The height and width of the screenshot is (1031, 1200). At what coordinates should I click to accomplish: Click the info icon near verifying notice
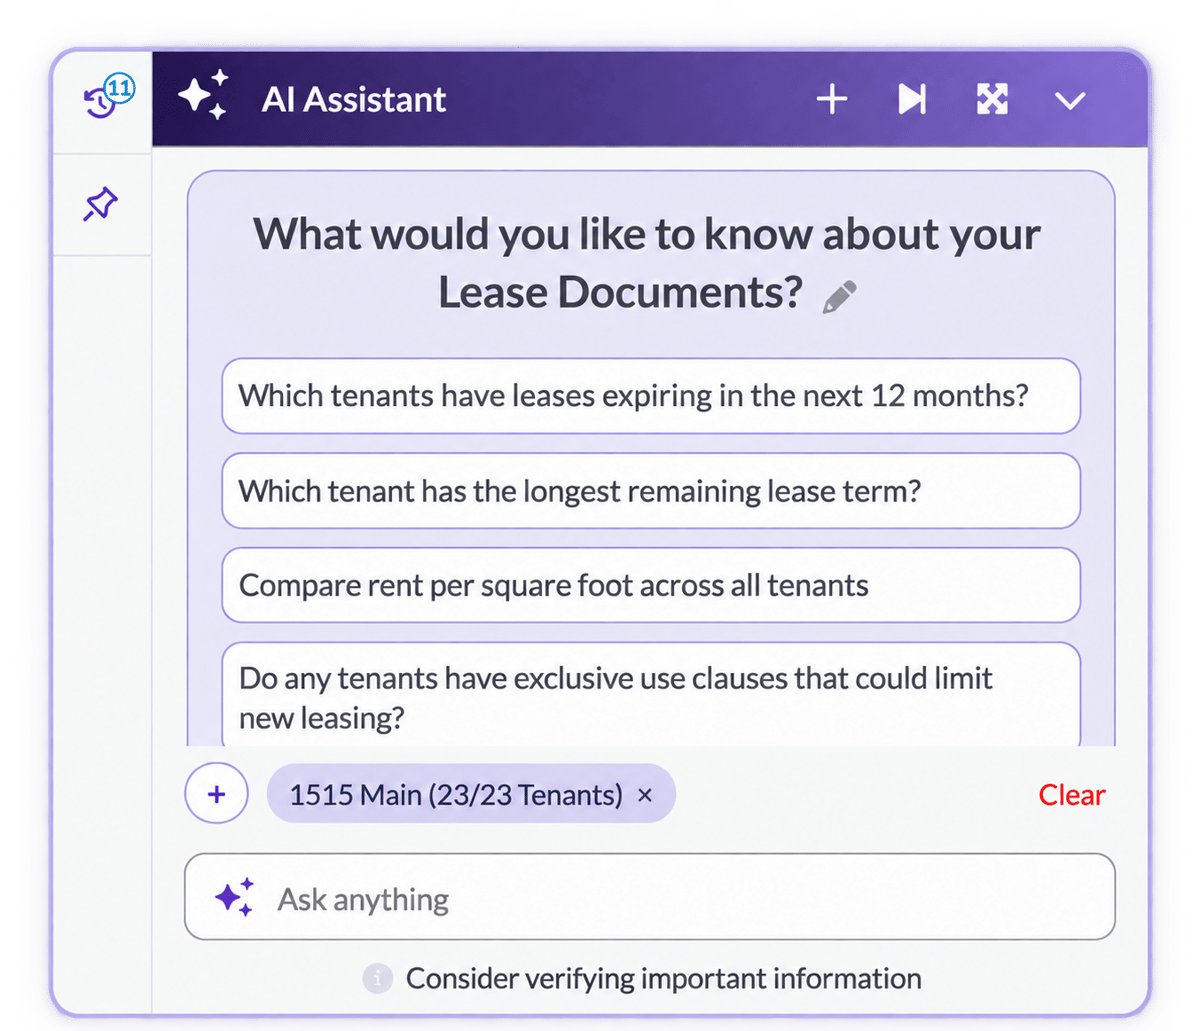[377, 978]
